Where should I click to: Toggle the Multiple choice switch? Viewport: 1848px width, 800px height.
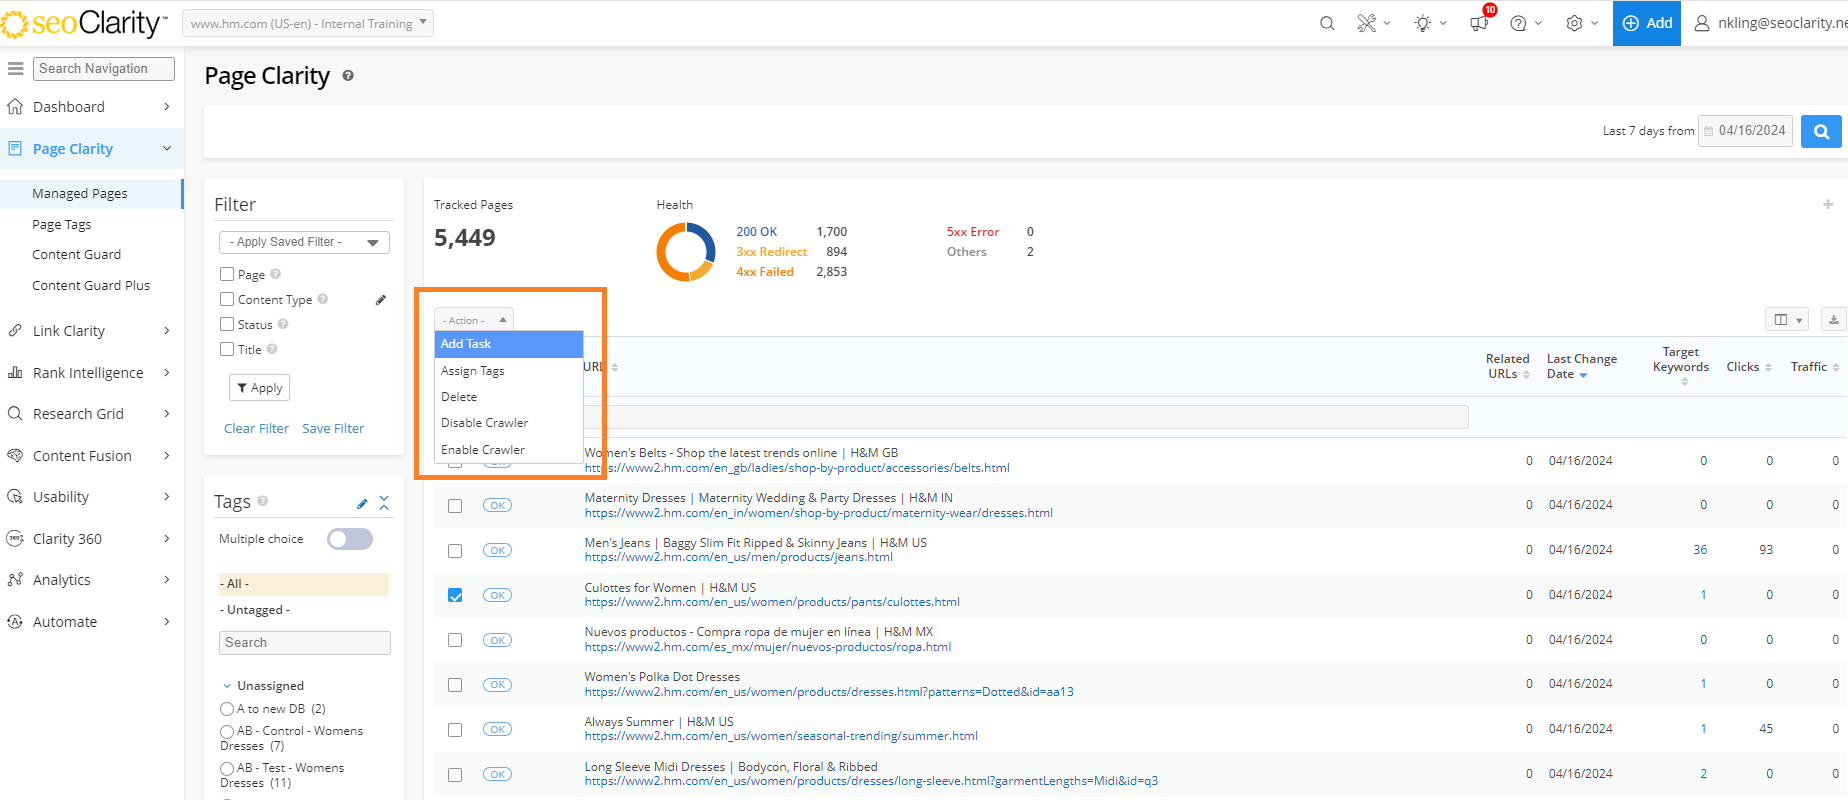point(350,539)
